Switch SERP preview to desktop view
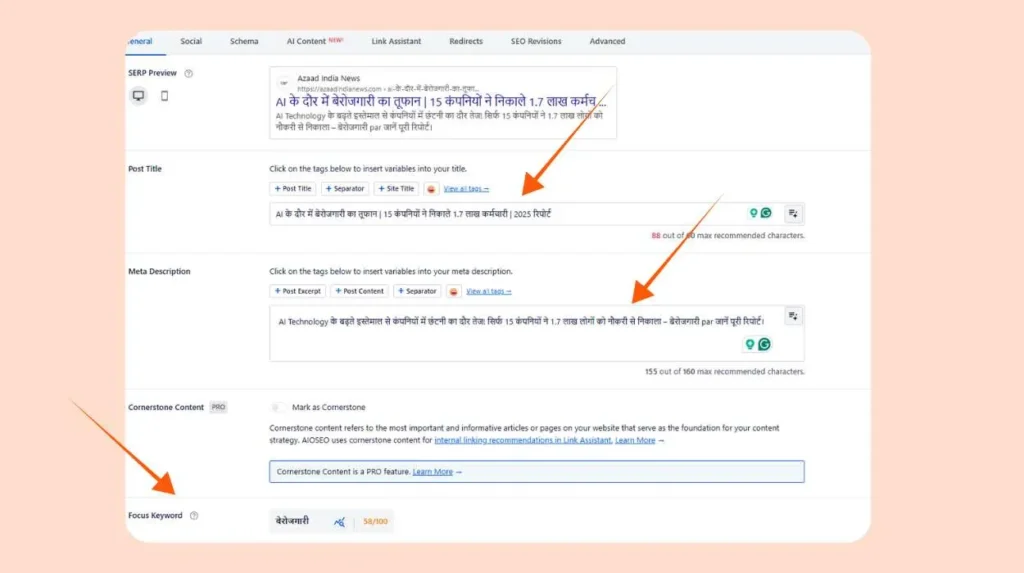Viewport: 1024px width, 573px height. (x=139, y=96)
